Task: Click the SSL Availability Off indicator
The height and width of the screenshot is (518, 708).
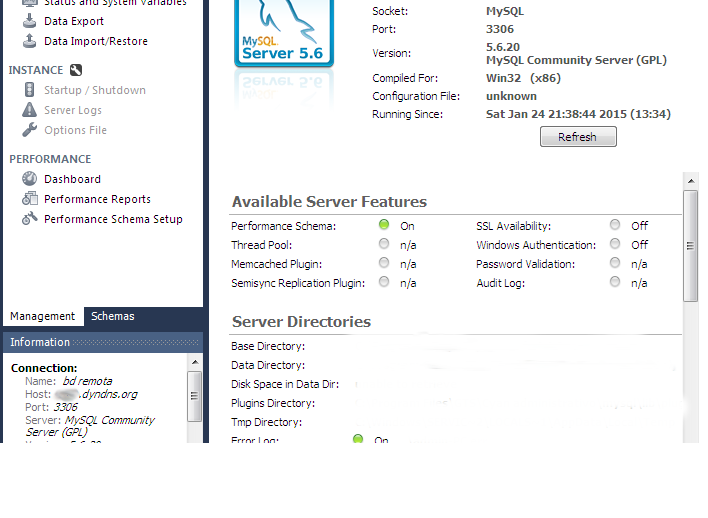Action: point(615,224)
